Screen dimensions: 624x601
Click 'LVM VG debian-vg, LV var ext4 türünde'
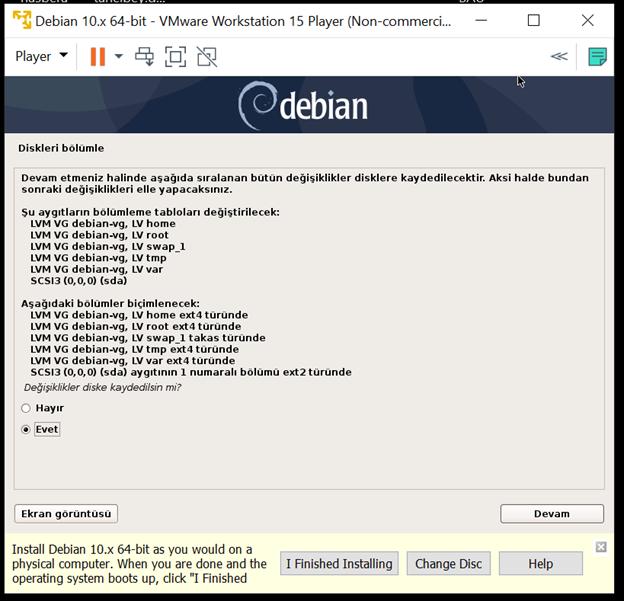click(133, 361)
